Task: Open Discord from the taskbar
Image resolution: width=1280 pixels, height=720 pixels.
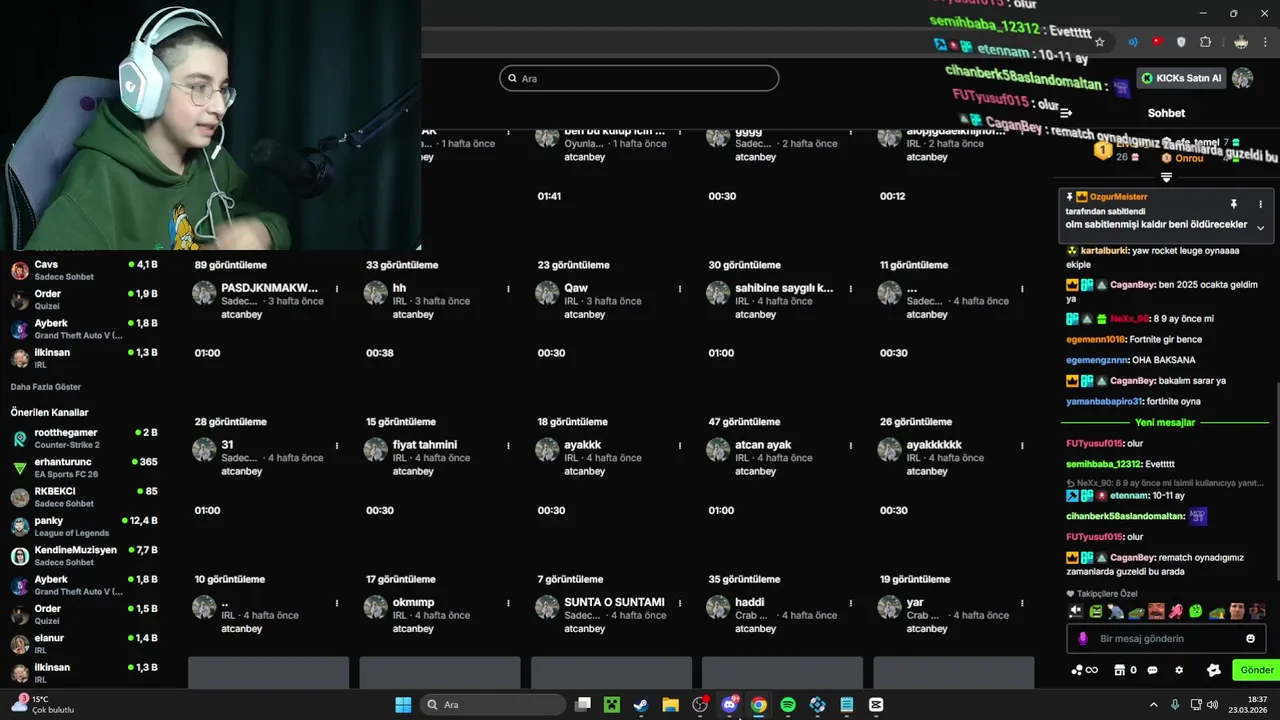Action: pos(729,705)
